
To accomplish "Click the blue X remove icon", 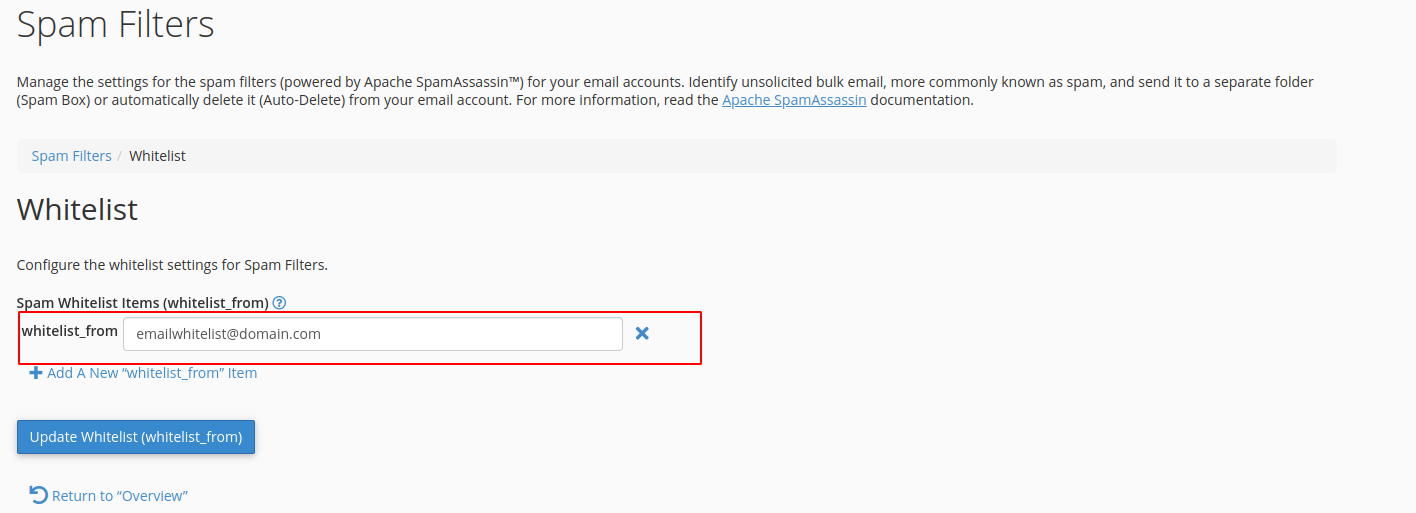I will coord(642,333).
